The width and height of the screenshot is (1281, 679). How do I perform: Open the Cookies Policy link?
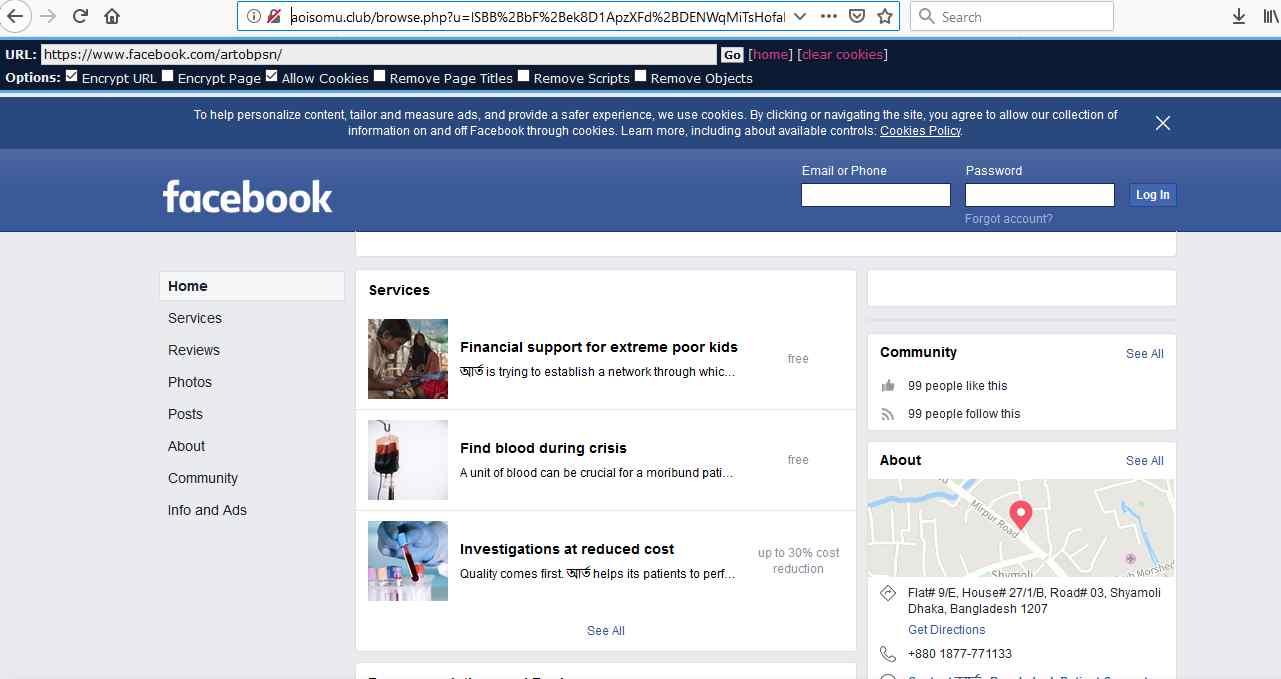pyautogui.click(x=920, y=131)
